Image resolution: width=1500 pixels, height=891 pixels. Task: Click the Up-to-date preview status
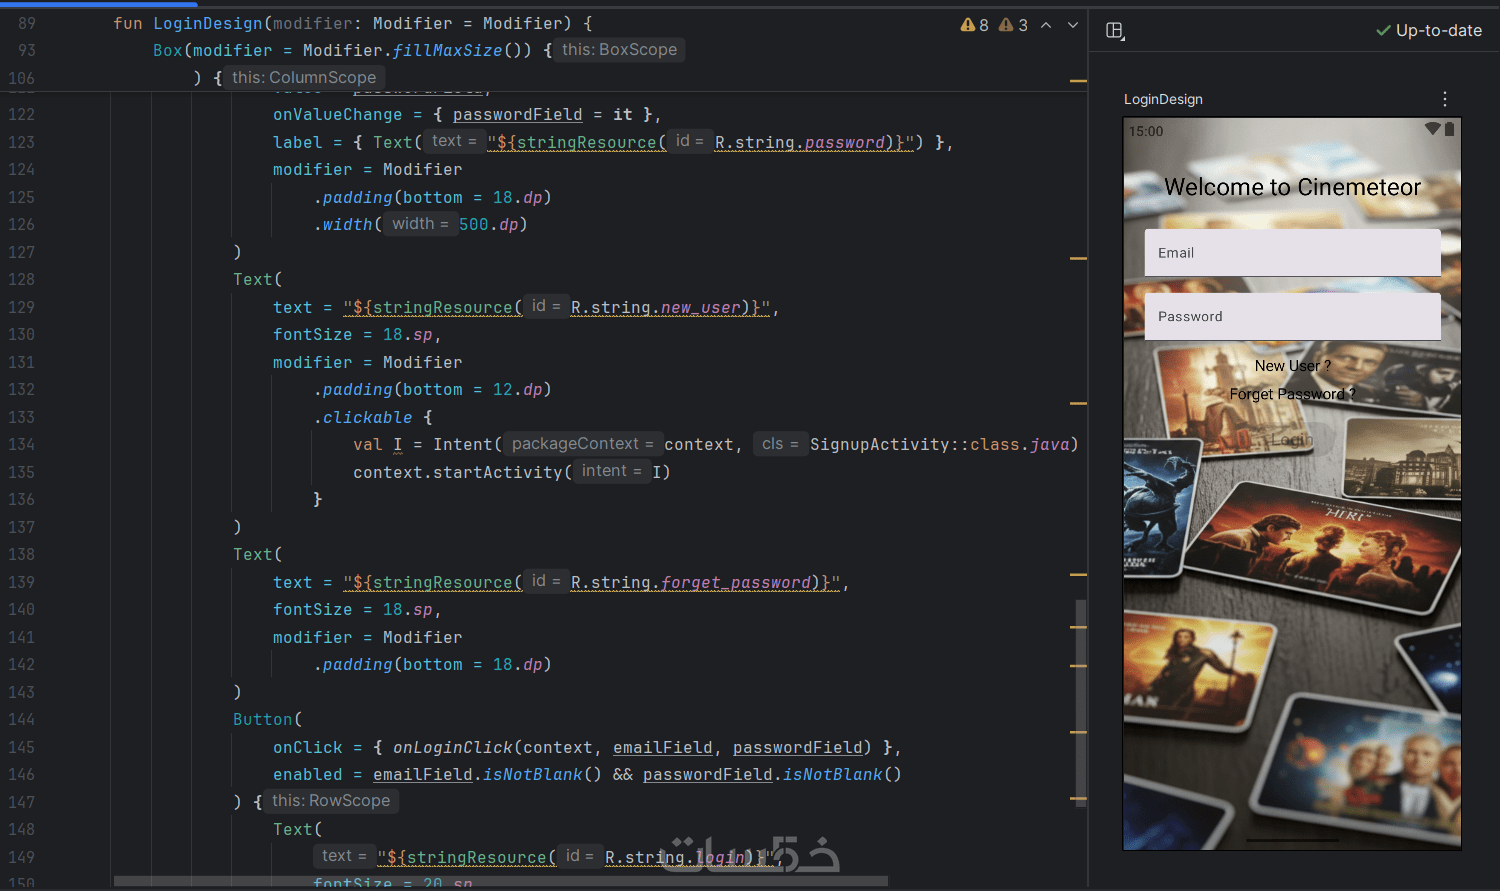(1429, 31)
